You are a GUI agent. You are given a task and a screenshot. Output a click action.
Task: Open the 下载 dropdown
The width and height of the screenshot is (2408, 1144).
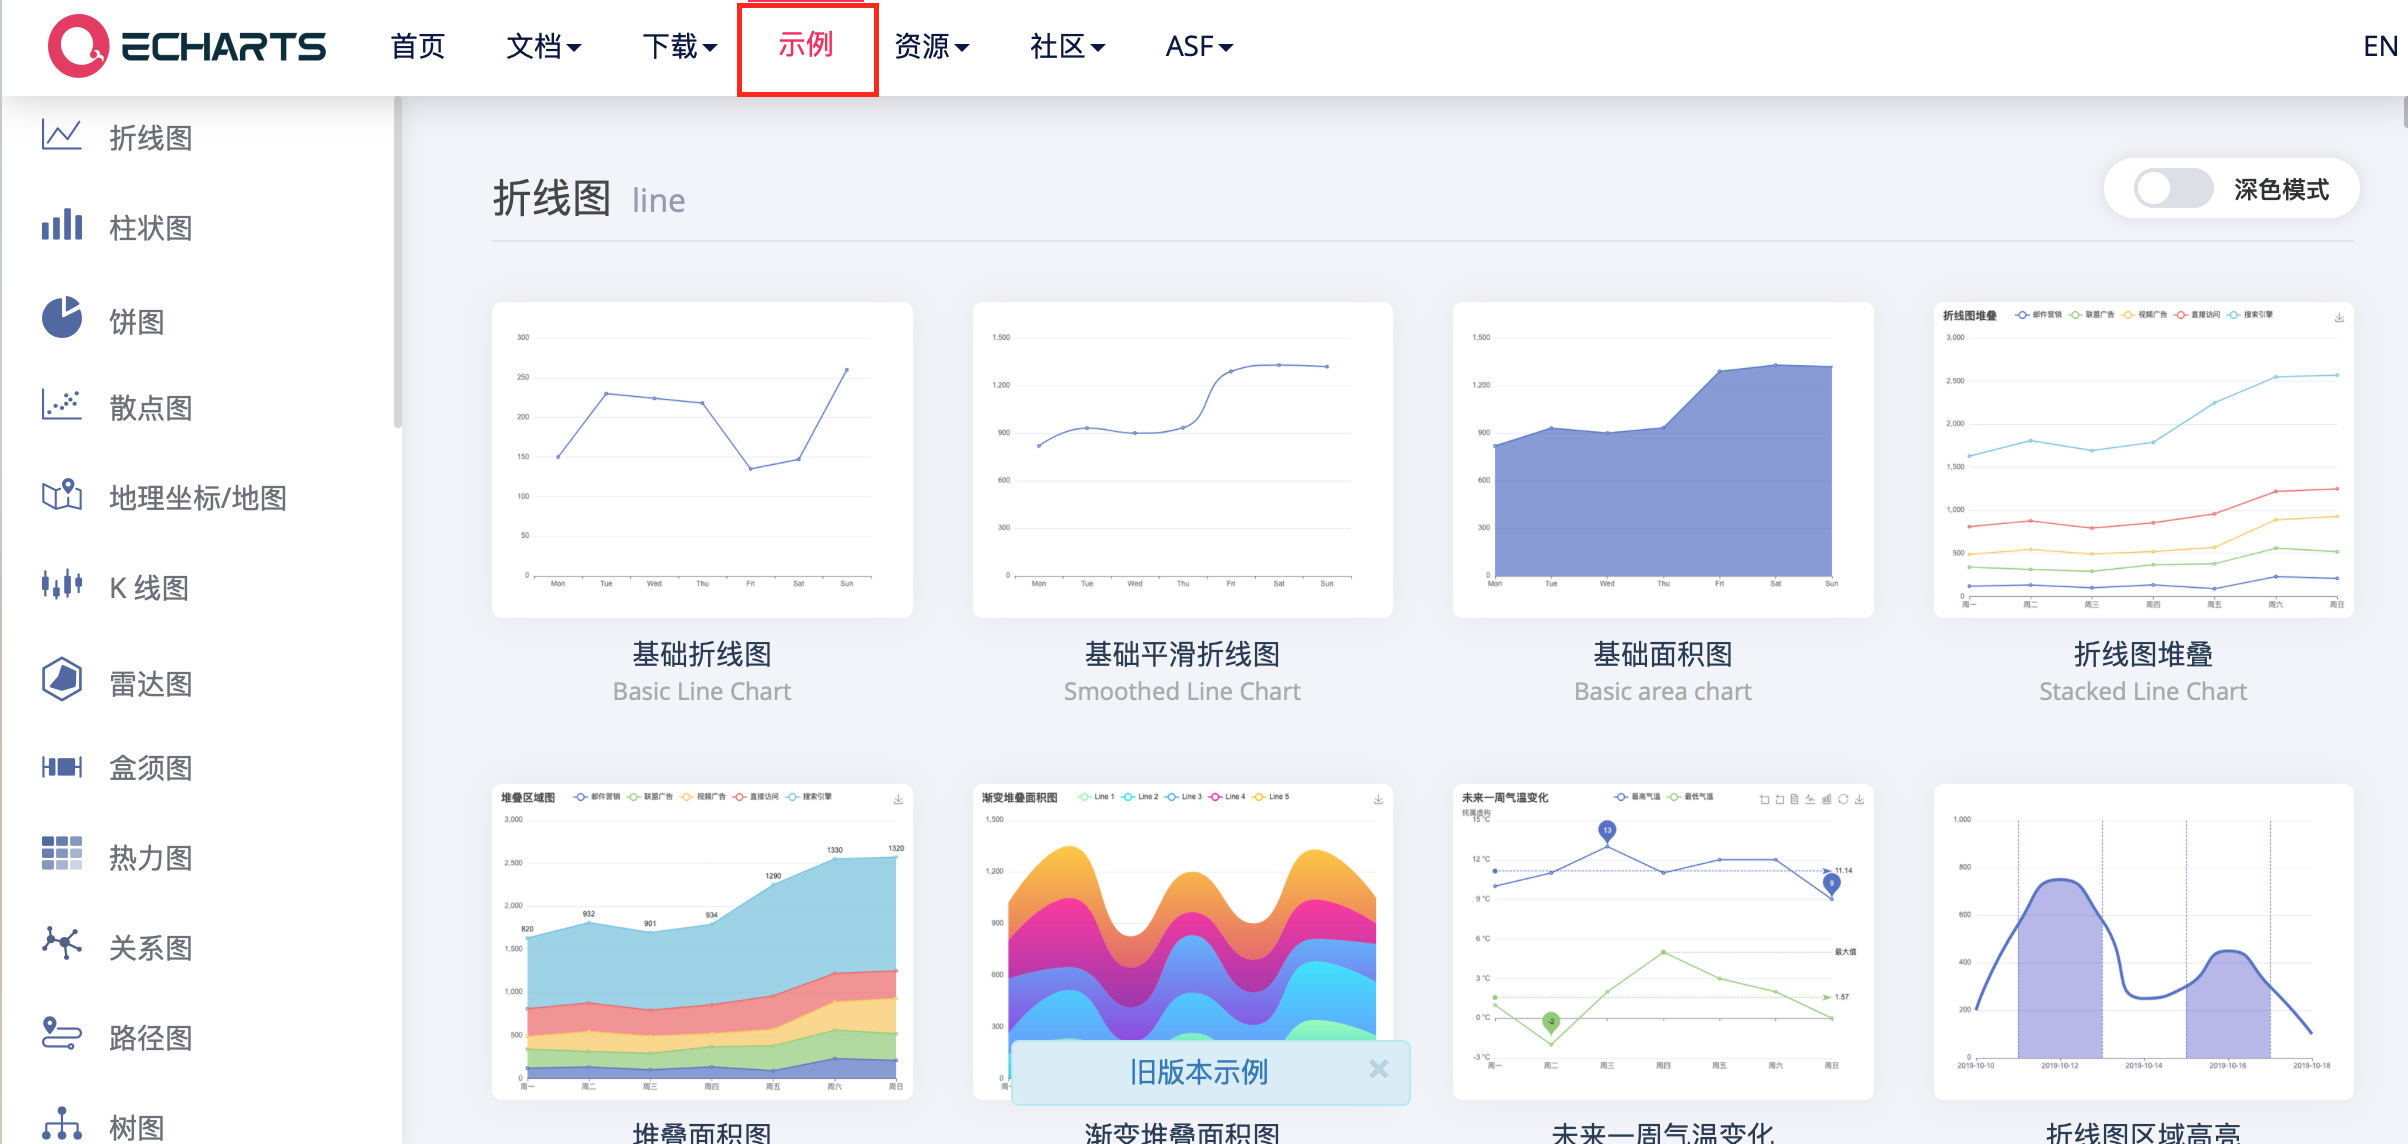[x=679, y=47]
